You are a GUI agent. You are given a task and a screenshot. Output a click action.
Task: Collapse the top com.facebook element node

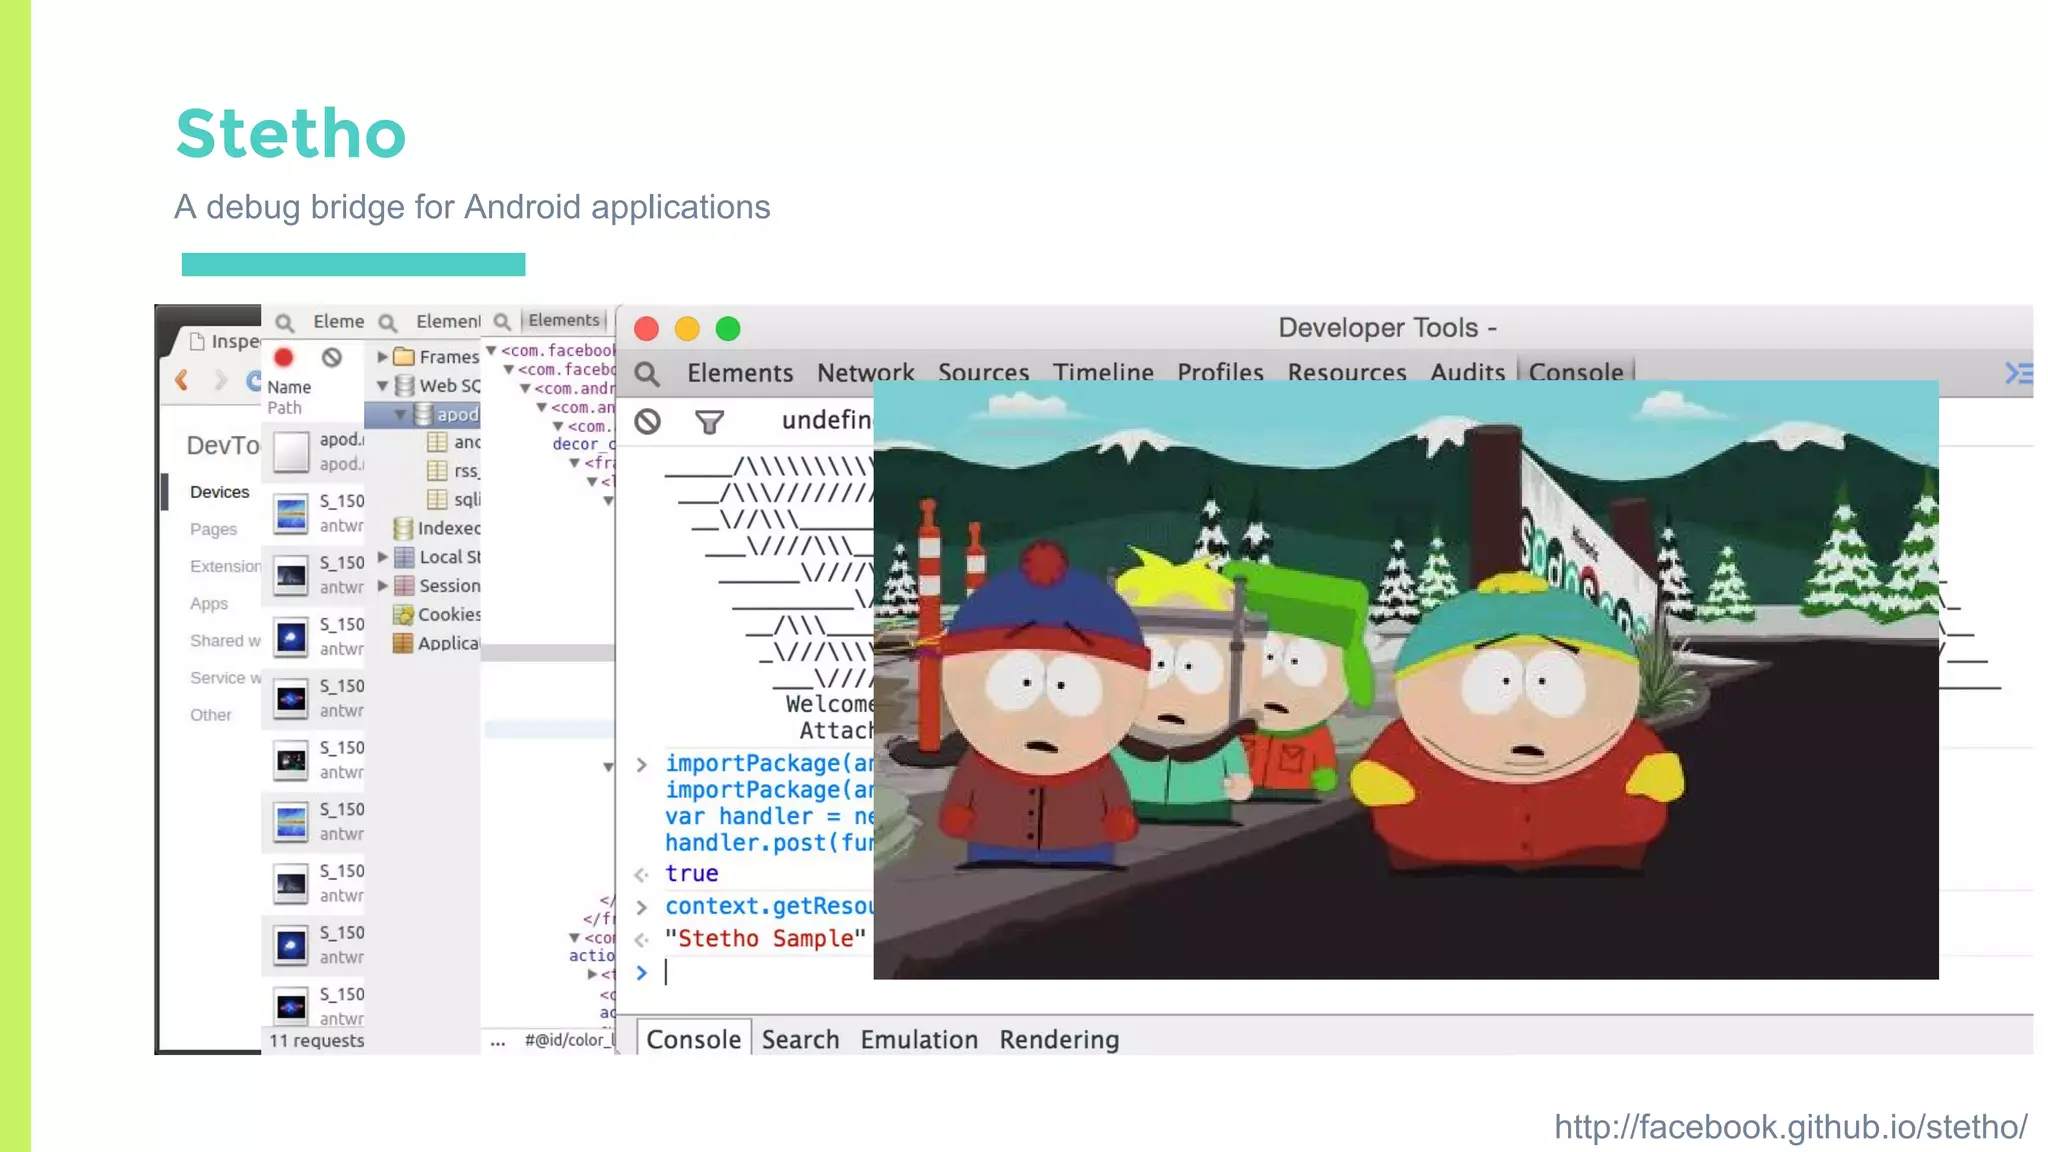tap(491, 350)
